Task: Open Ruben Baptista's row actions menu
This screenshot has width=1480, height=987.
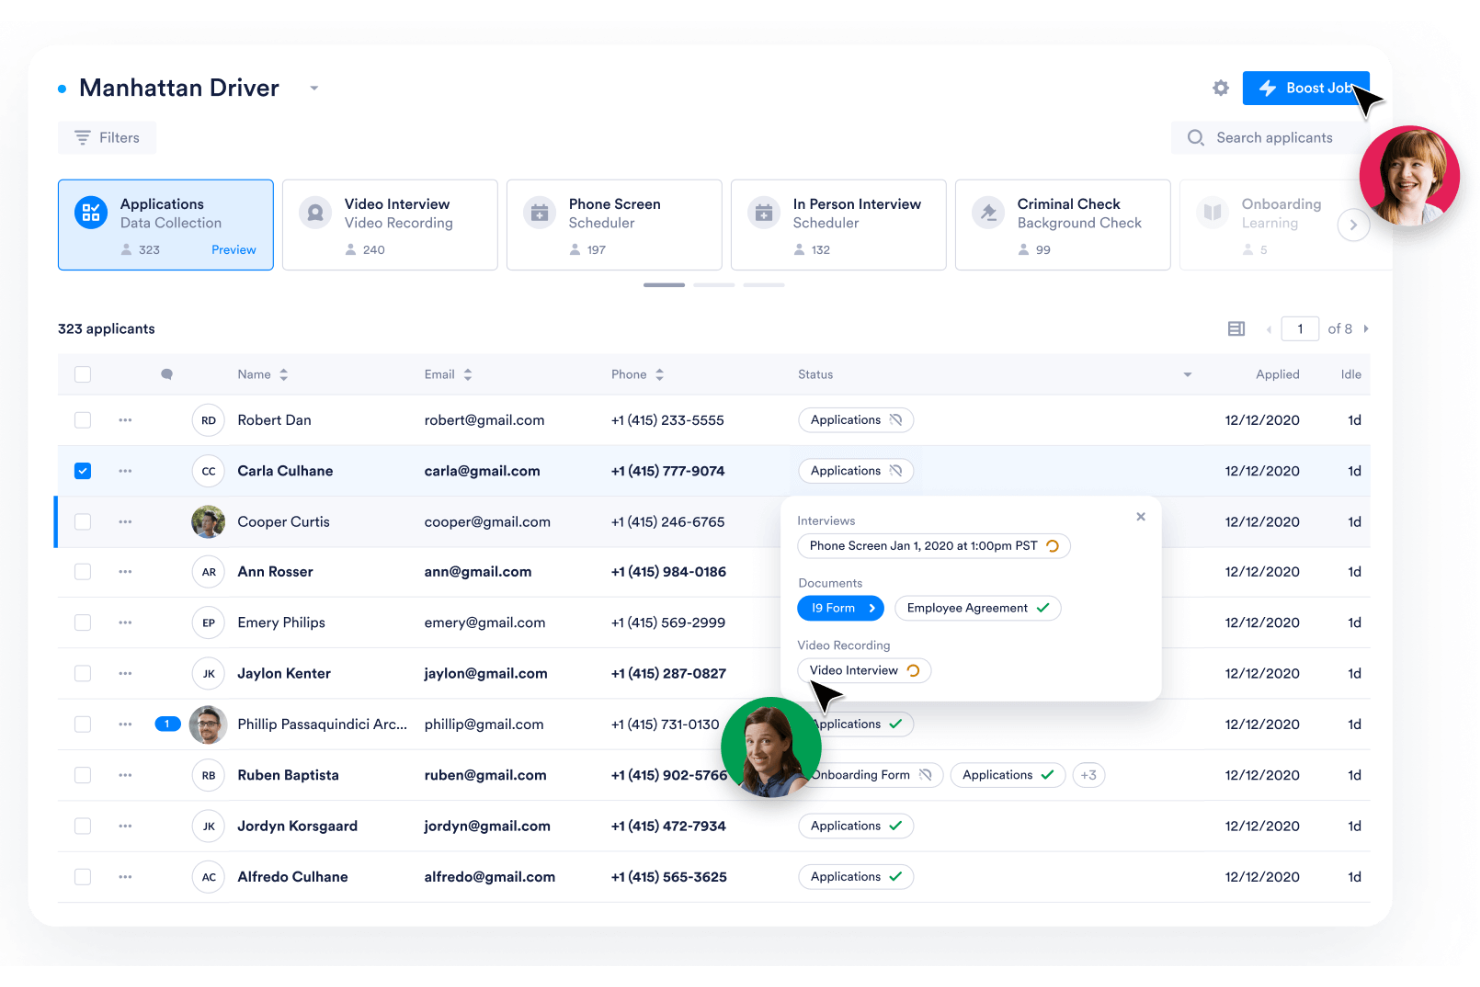Action: 125,775
